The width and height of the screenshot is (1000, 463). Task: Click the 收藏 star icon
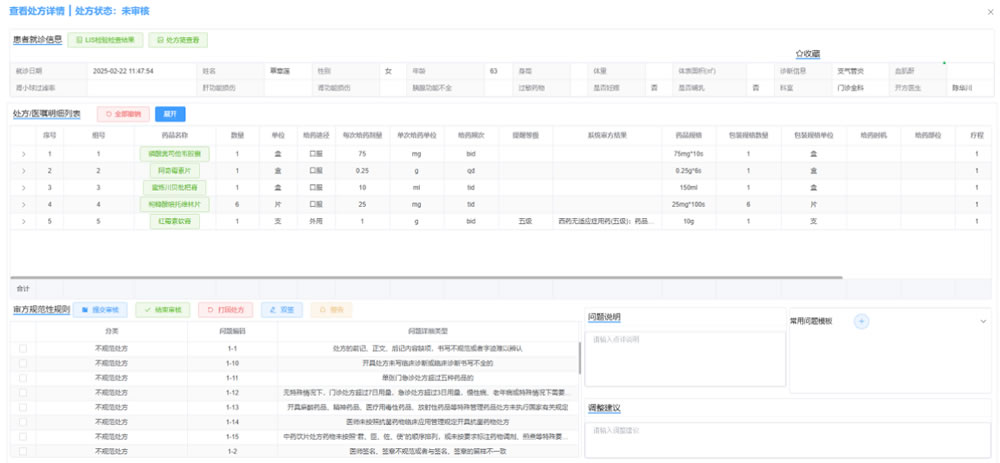point(798,54)
